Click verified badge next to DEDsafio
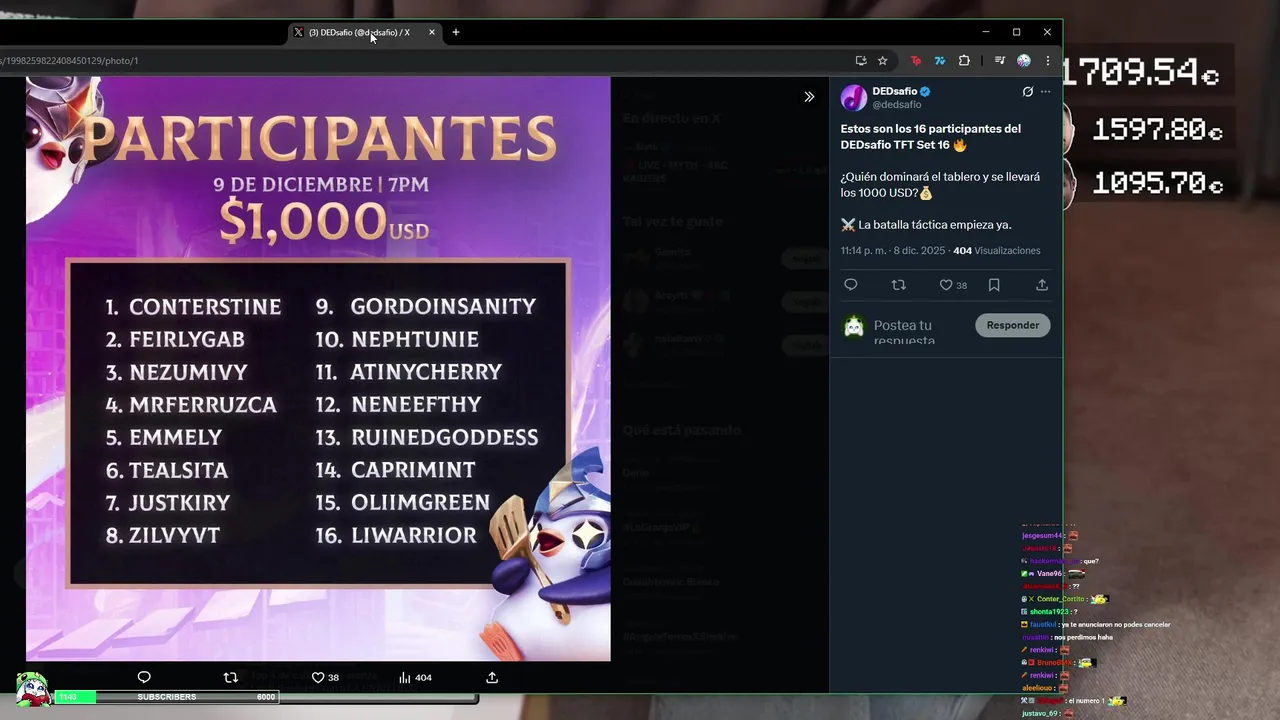 pos(925,91)
